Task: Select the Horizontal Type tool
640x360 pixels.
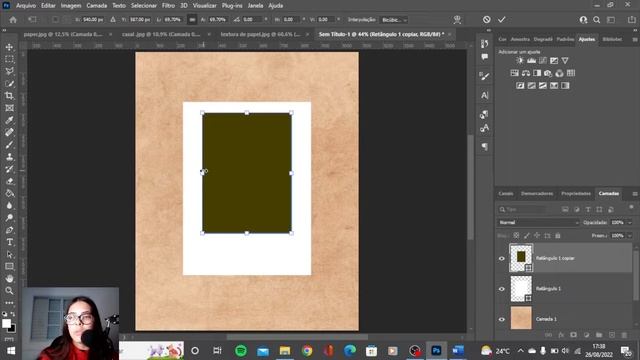Action: coord(9,242)
